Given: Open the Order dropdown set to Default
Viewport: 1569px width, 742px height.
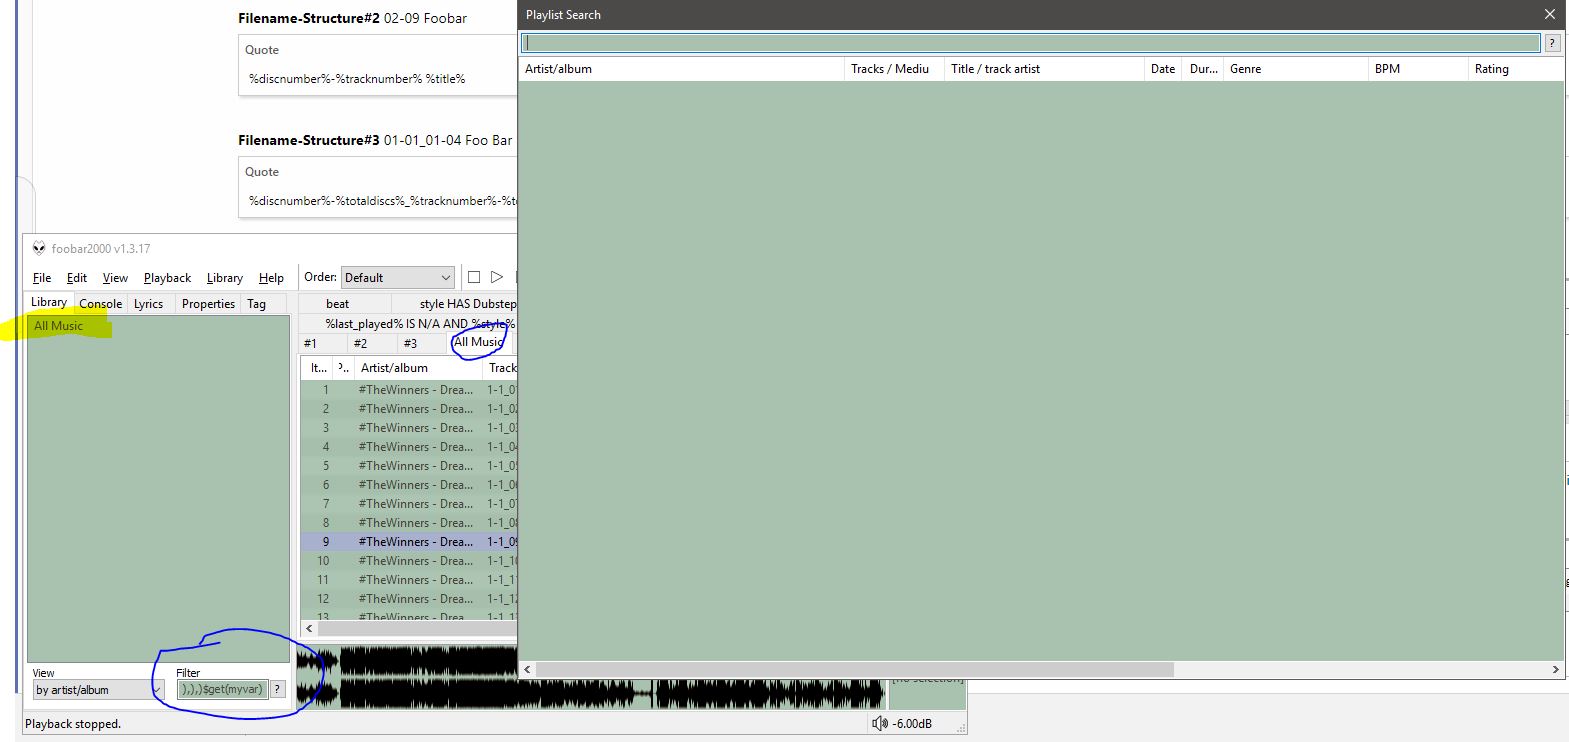Looking at the screenshot, I should (398, 277).
